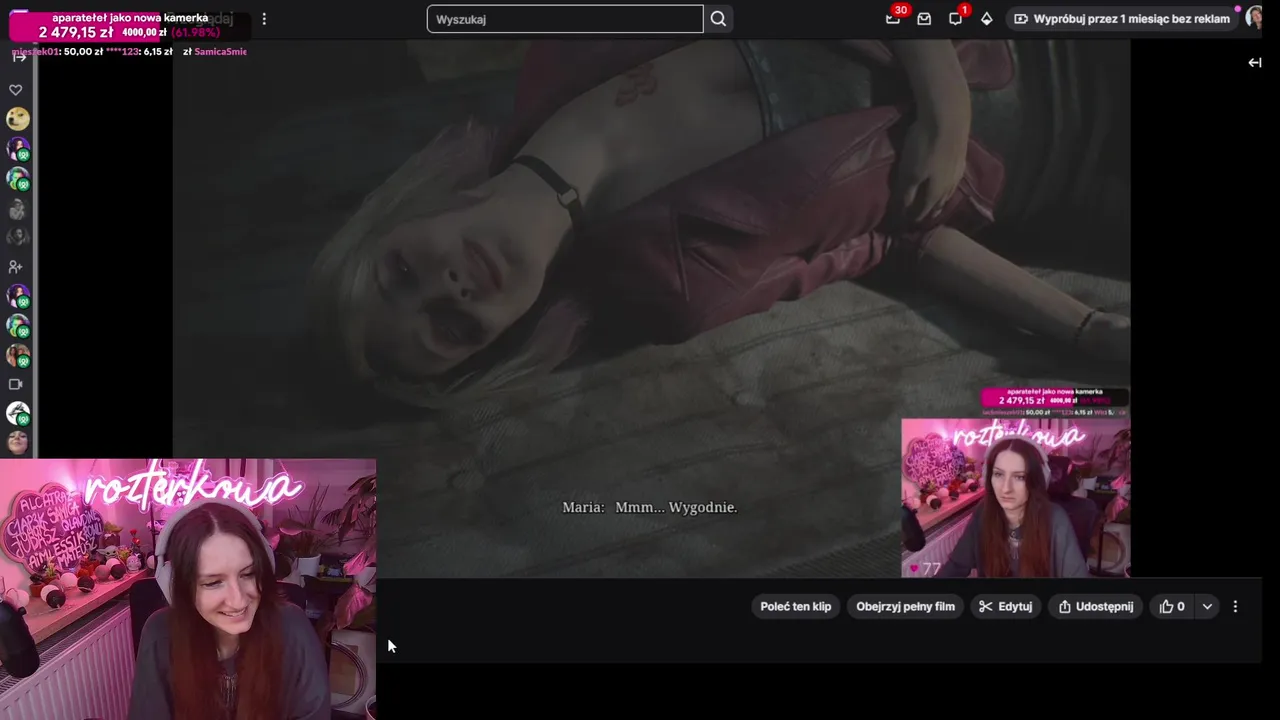This screenshot has width=1280, height=720.
Task: Click the Udostępnij share button
Action: (x=1096, y=606)
